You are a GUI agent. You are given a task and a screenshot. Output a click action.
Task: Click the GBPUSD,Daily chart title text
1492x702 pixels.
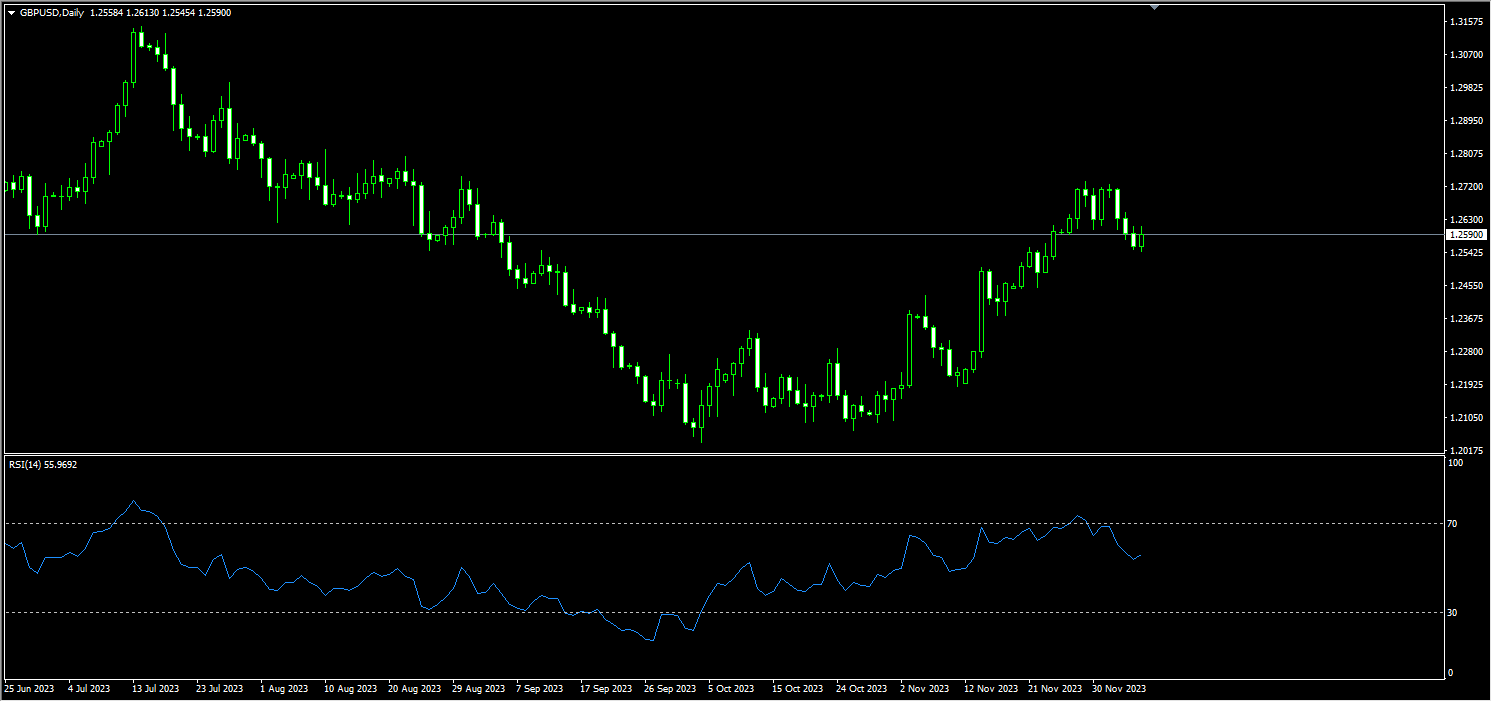click(x=52, y=13)
